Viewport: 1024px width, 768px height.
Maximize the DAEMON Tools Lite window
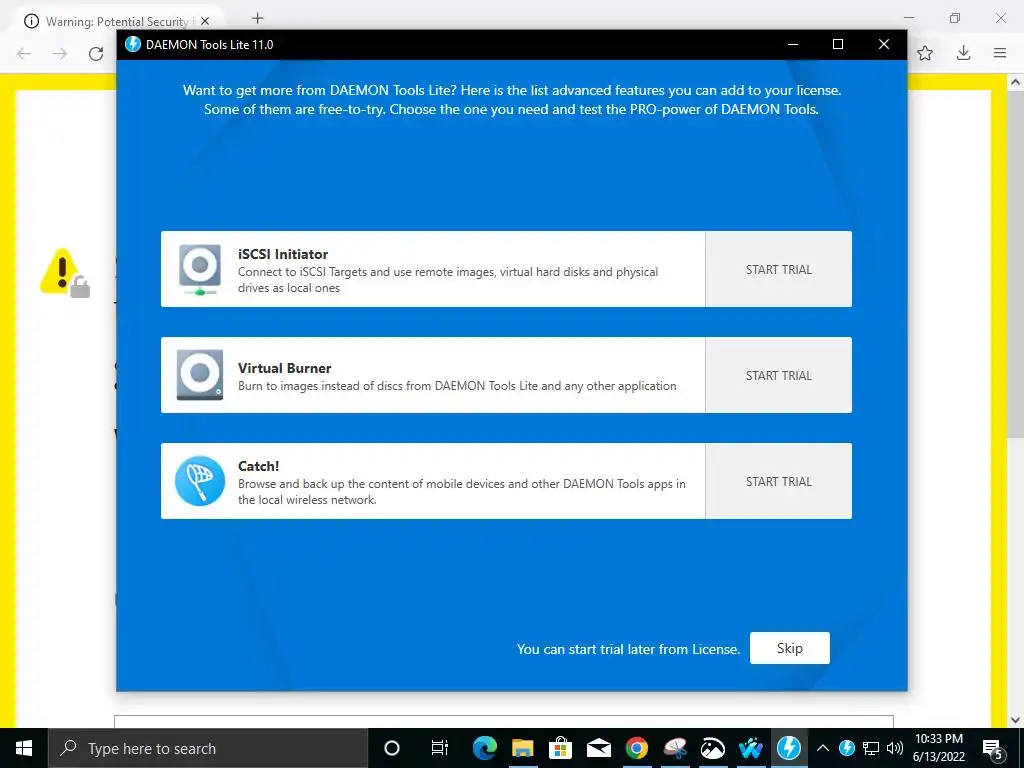(x=838, y=44)
